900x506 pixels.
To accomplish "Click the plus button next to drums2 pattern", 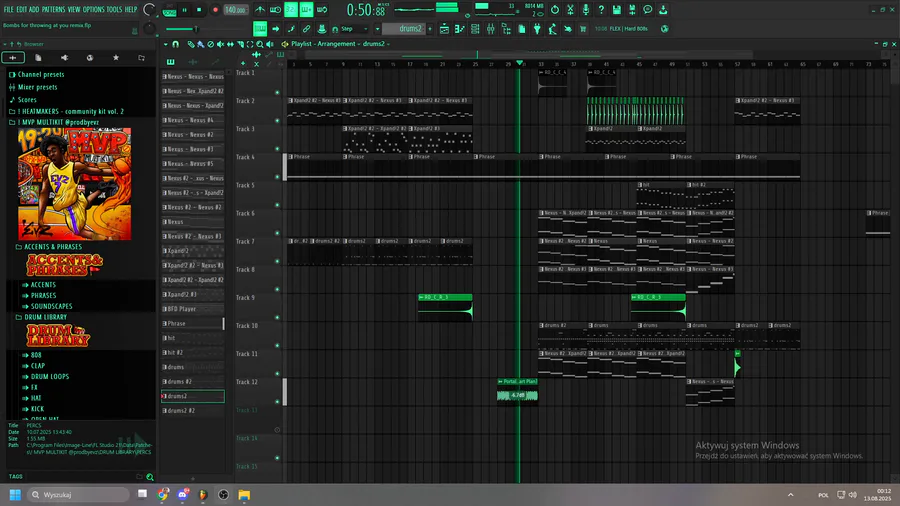I will (x=430, y=29).
